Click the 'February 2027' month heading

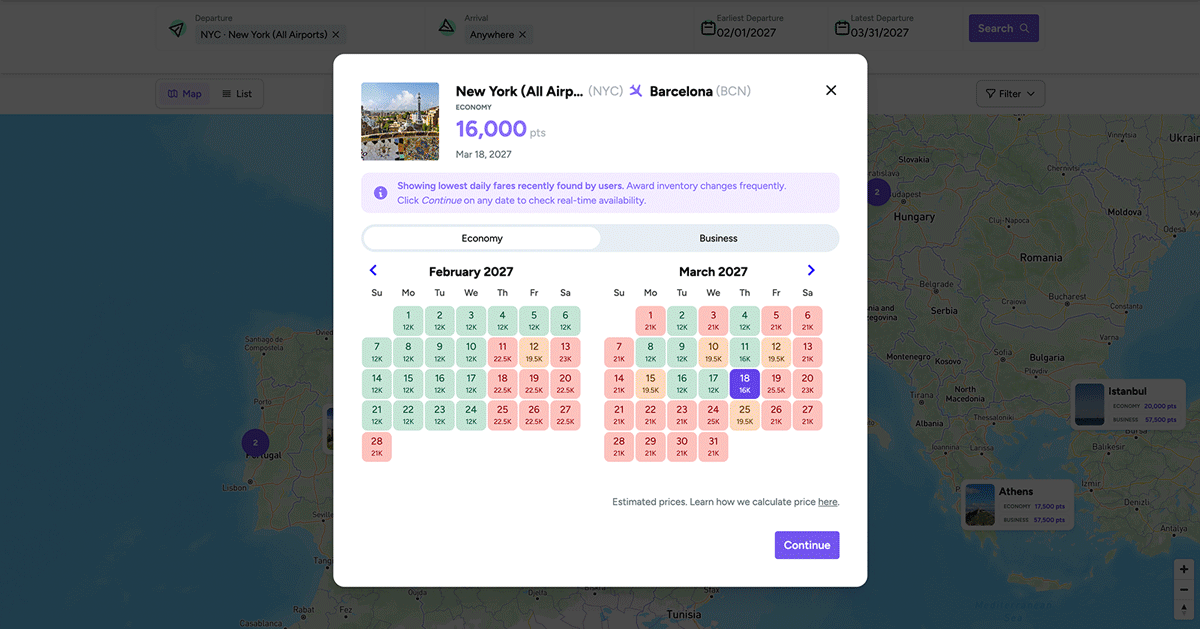click(x=471, y=272)
